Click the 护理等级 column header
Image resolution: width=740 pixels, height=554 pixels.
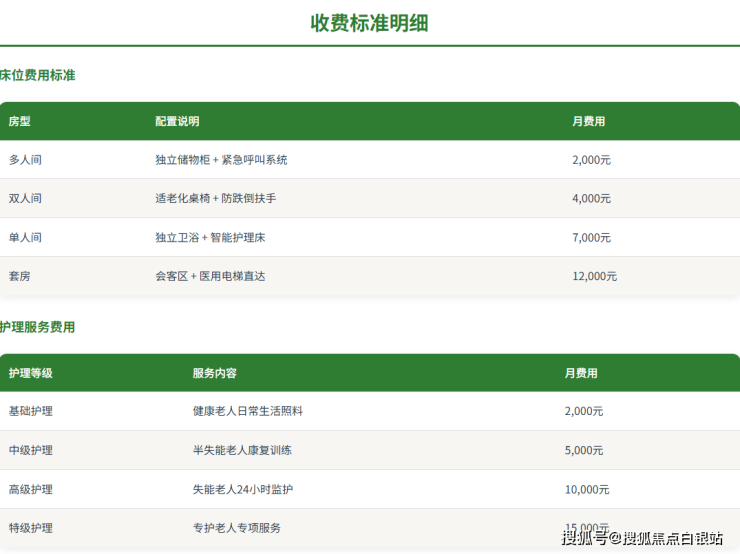pos(31,373)
